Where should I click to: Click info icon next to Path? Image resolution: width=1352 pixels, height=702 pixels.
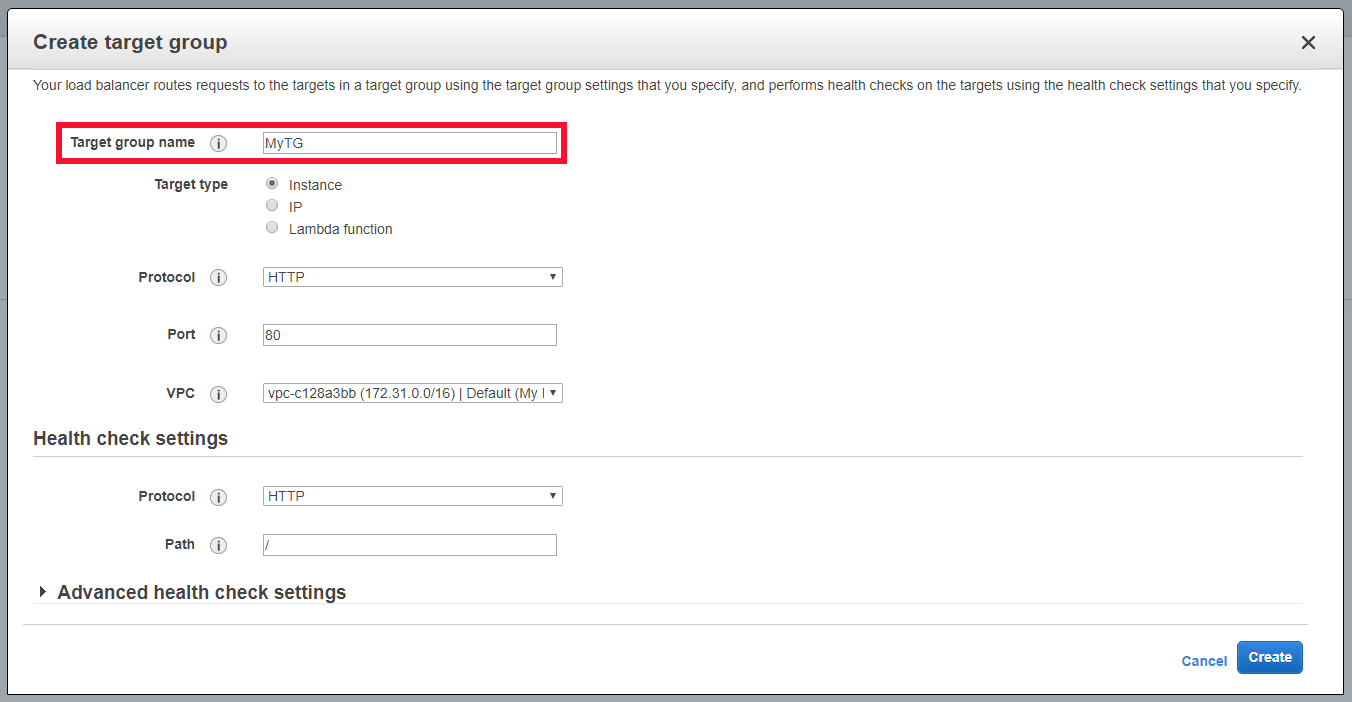(x=219, y=545)
